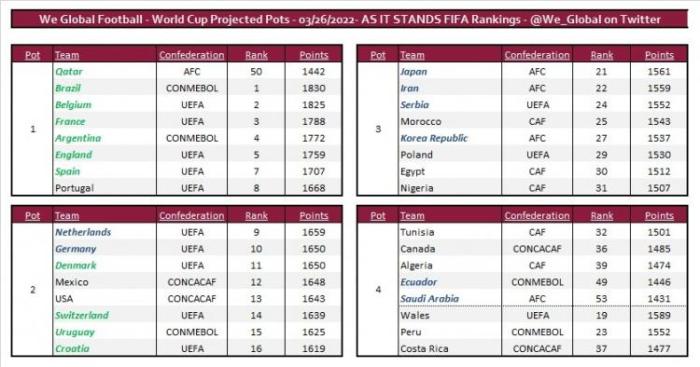Click the maroon title banner at top

point(350,19)
